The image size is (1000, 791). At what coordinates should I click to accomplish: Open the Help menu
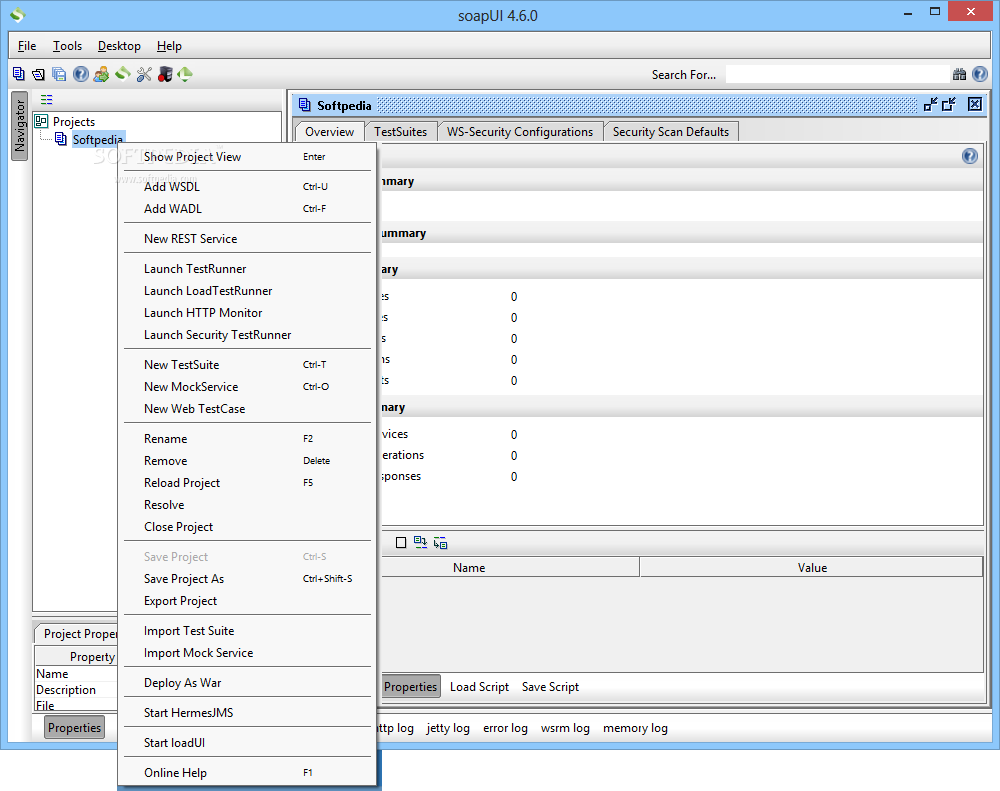(x=169, y=46)
